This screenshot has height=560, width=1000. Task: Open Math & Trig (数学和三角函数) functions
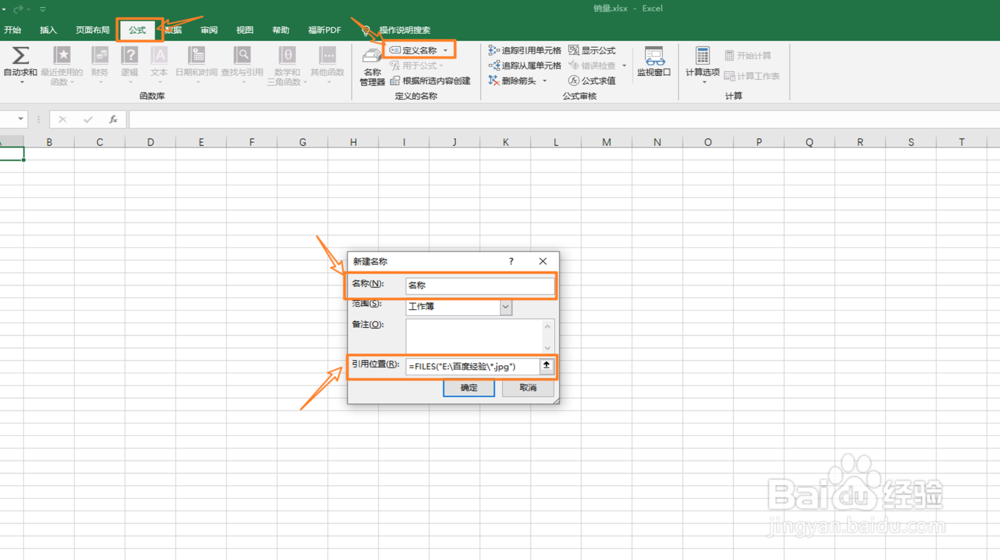287,64
